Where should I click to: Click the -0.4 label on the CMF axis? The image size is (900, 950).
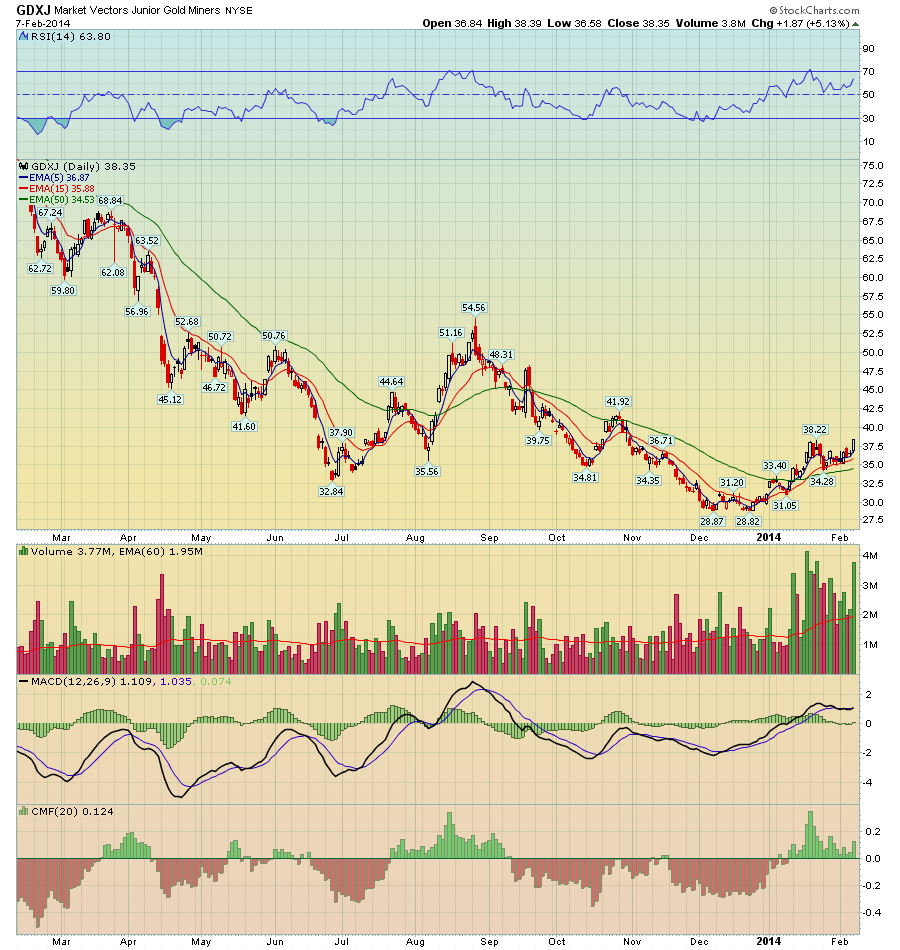point(872,912)
